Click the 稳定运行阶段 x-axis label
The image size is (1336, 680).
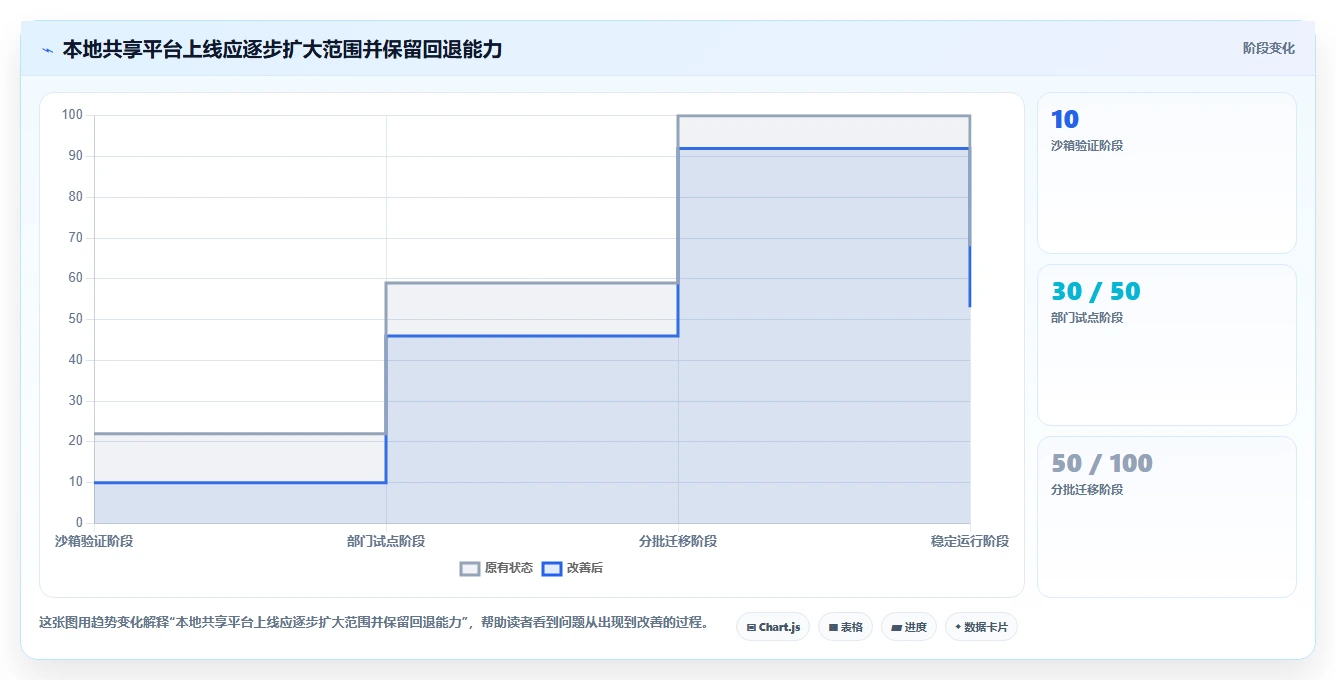coord(970,541)
